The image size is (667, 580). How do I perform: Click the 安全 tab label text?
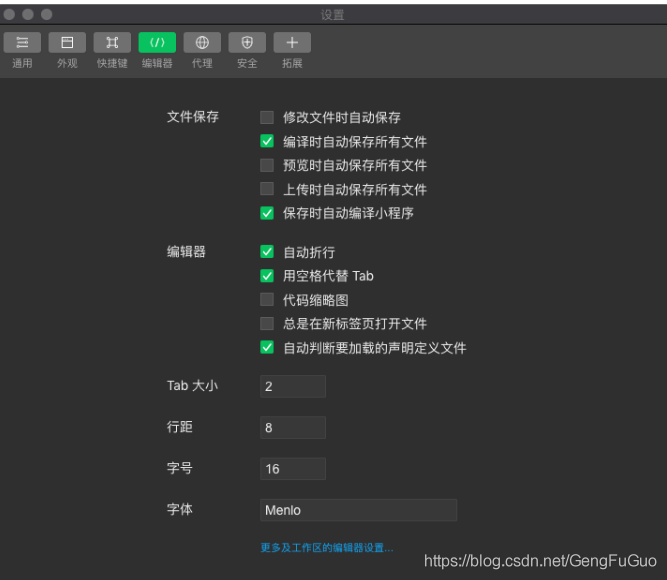[x=247, y=63]
